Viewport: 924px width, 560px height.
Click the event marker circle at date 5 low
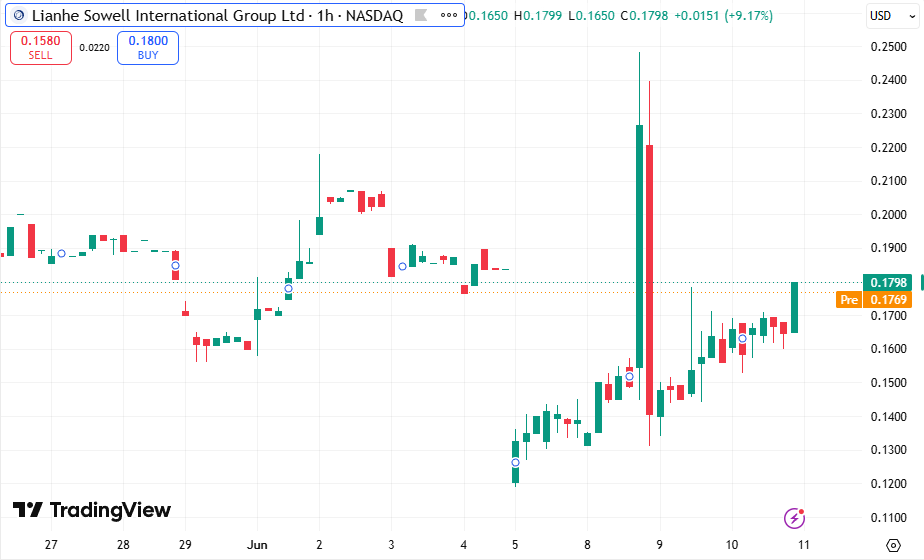(x=515, y=462)
